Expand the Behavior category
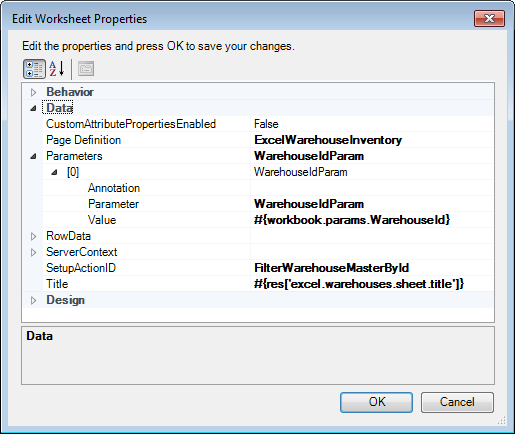The height and width of the screenshot is (434, 515). click(33, 92)
